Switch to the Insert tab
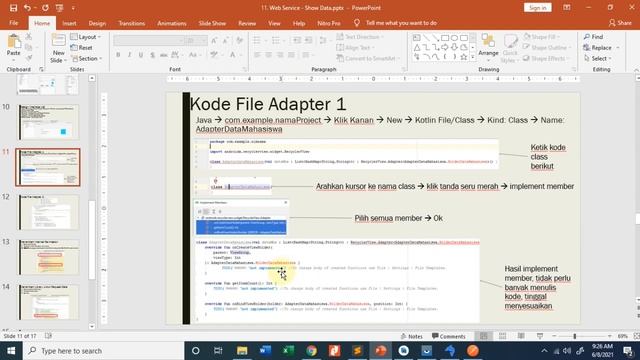The height and width of the screenshot is (360, 640). click(69, 23)
